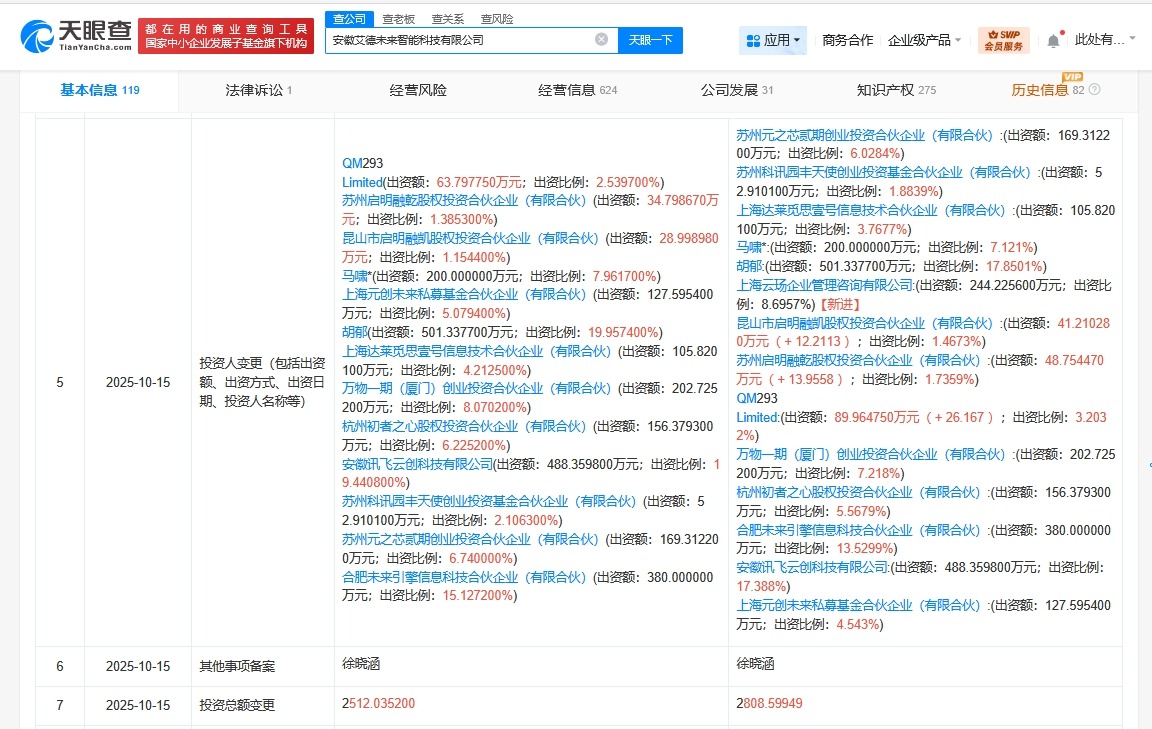
Task: Switch to the 查老板 search tab
Action: (398, 18)
